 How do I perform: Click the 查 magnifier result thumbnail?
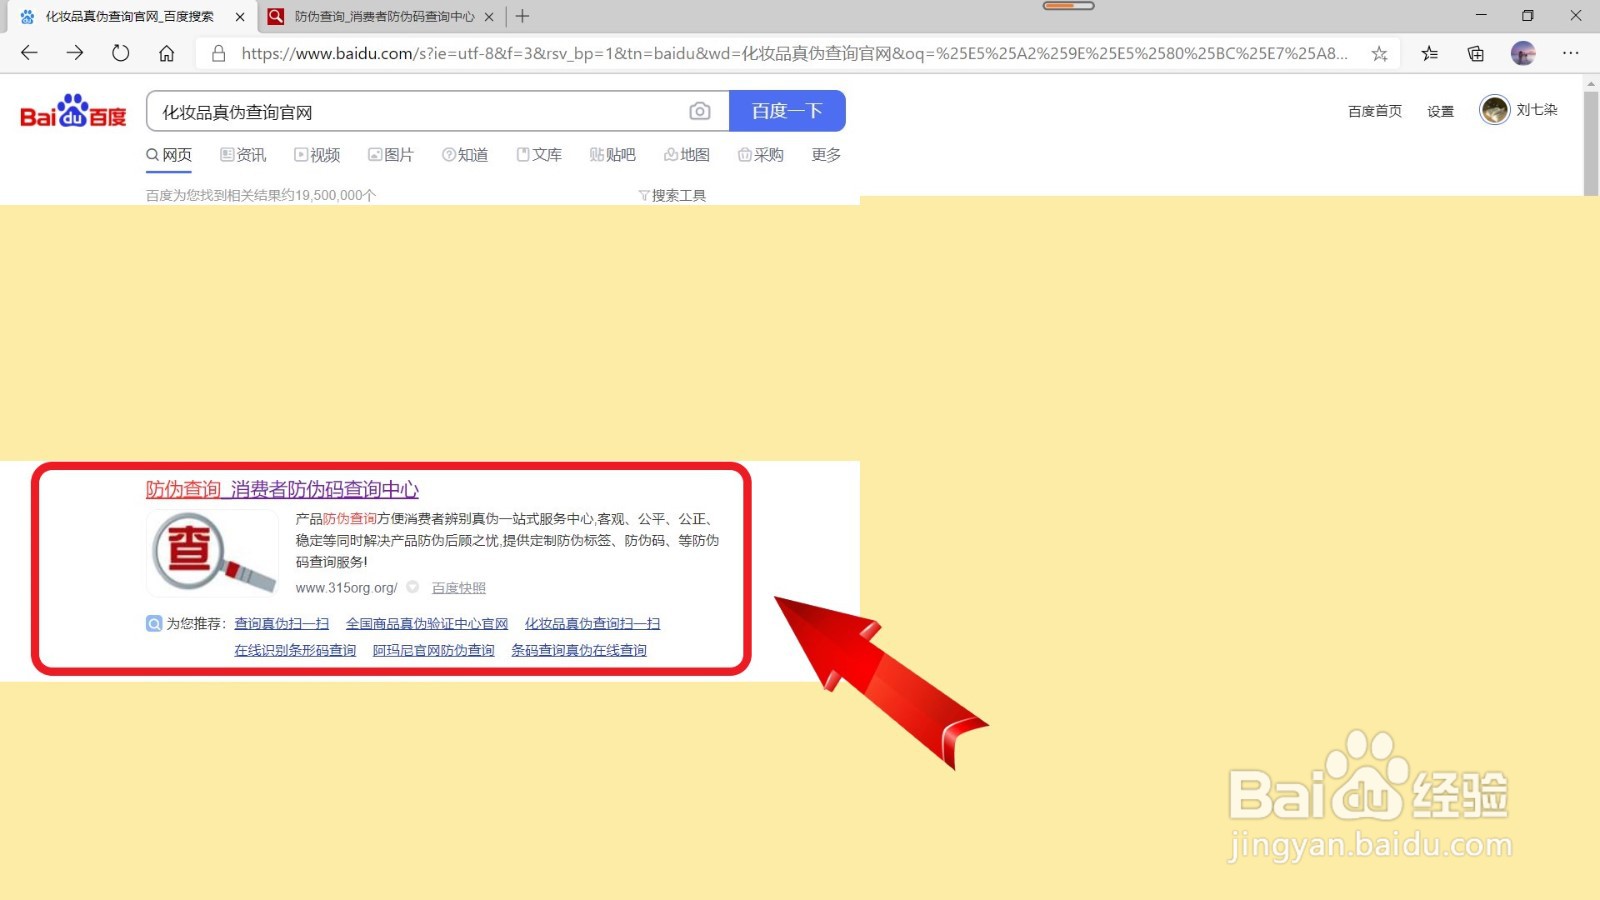[x=212, y=553]
